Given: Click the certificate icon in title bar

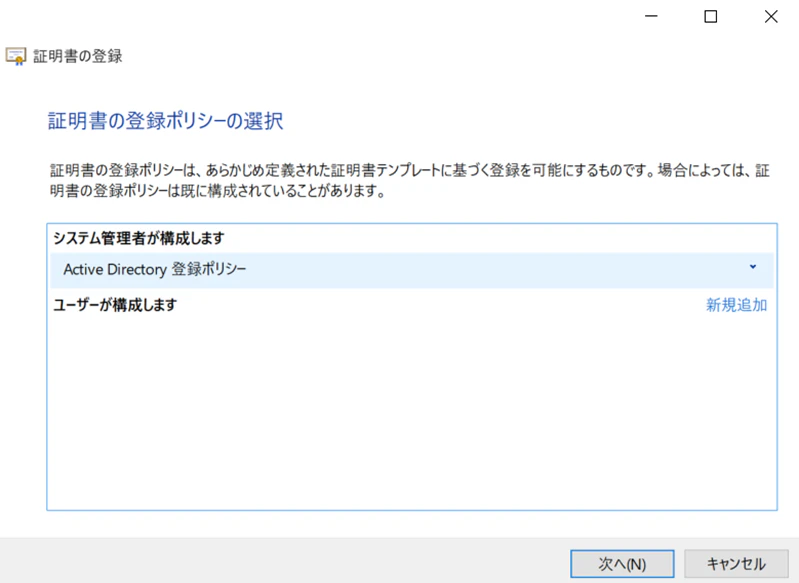Looking at the screenshot, I should click(x=16, y=56).
